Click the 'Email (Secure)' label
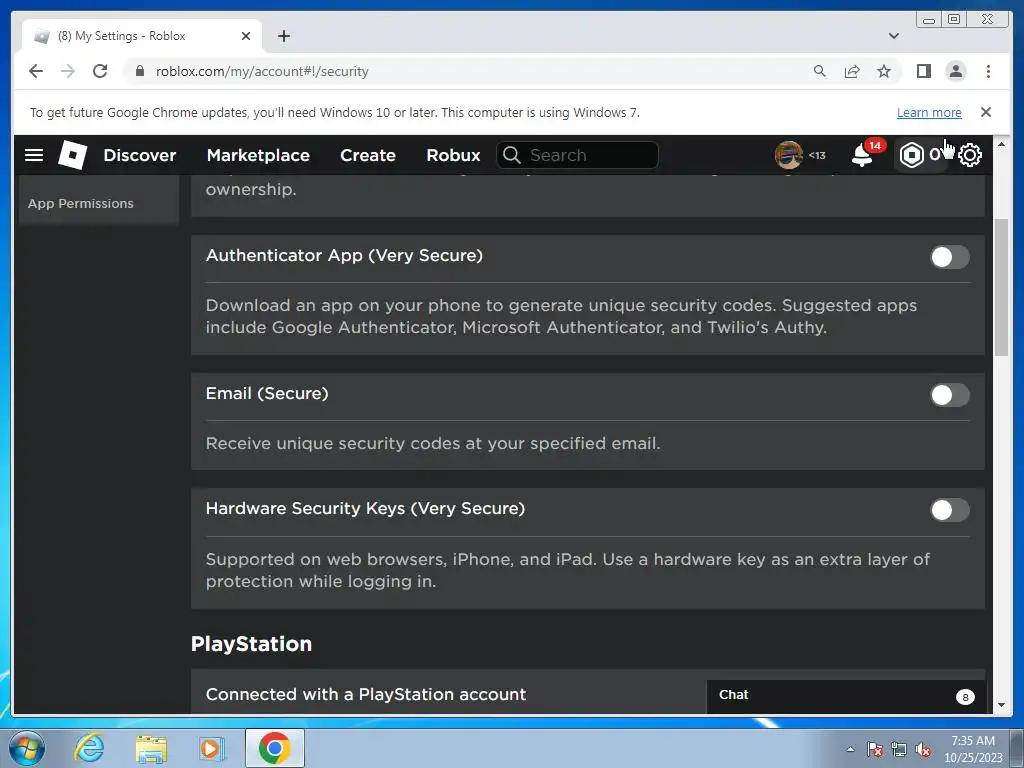Image resolution: width=1024 pixels, height=768 pixels. (x=267, y=393)
